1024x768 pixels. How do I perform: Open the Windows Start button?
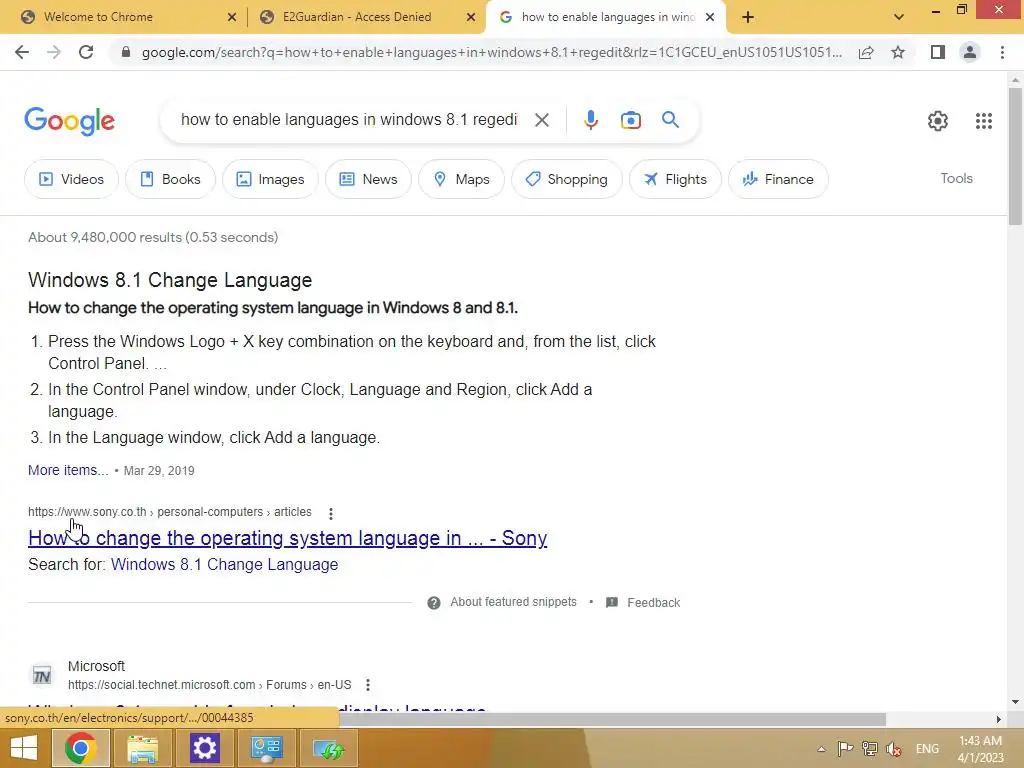click(x=24, y=748)
